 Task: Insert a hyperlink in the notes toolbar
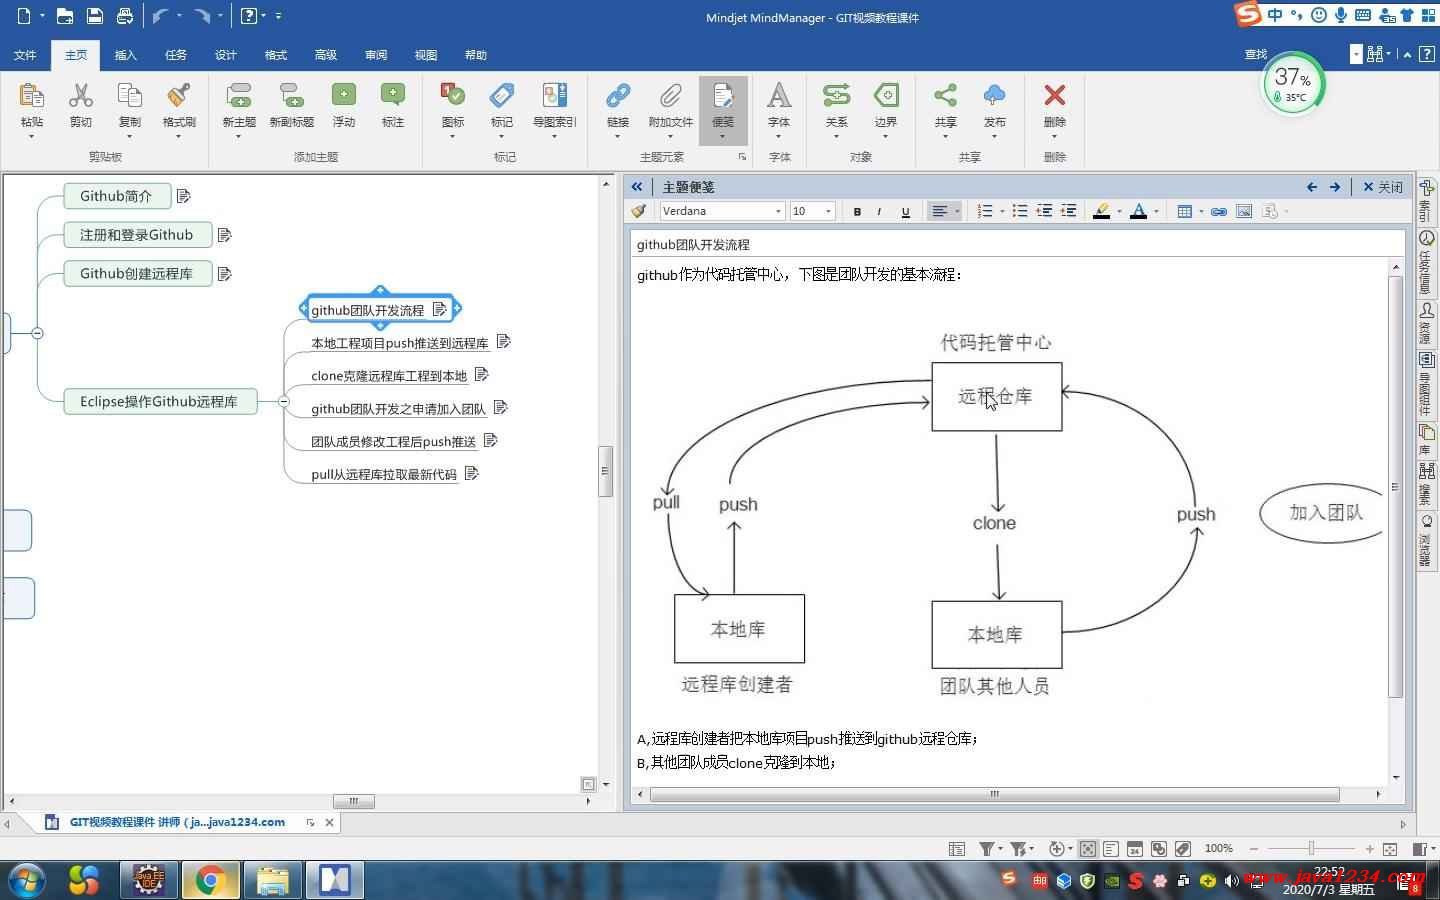(x=1218, y=211)
